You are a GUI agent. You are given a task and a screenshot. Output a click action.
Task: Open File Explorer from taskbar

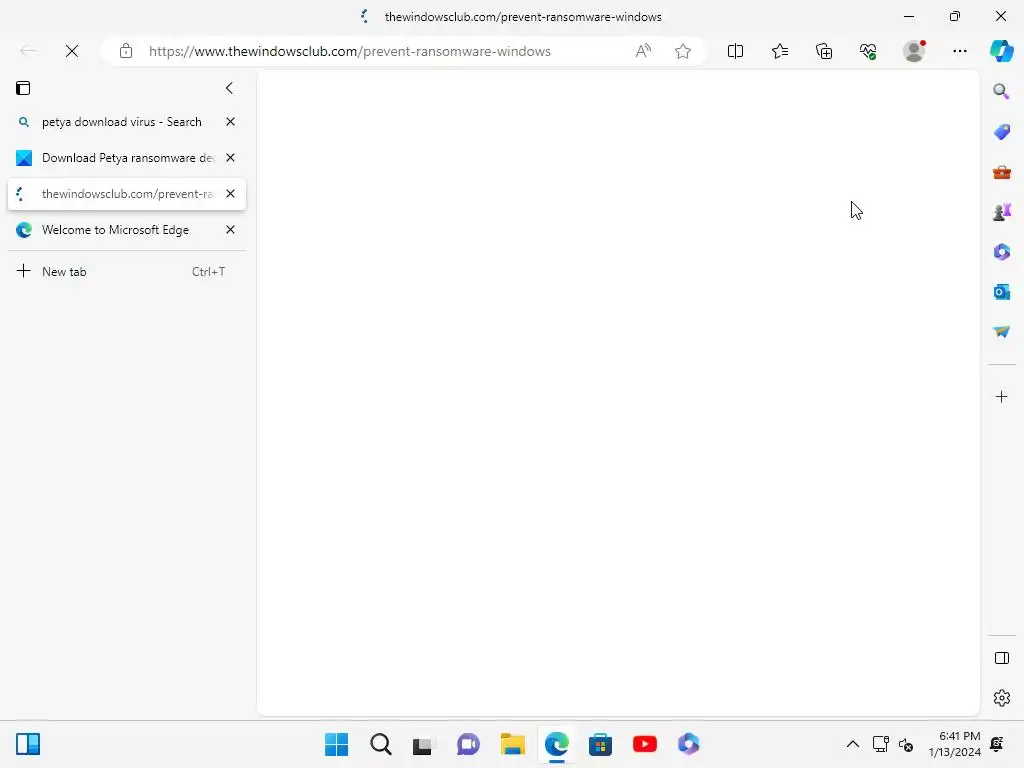coord(513,744)
